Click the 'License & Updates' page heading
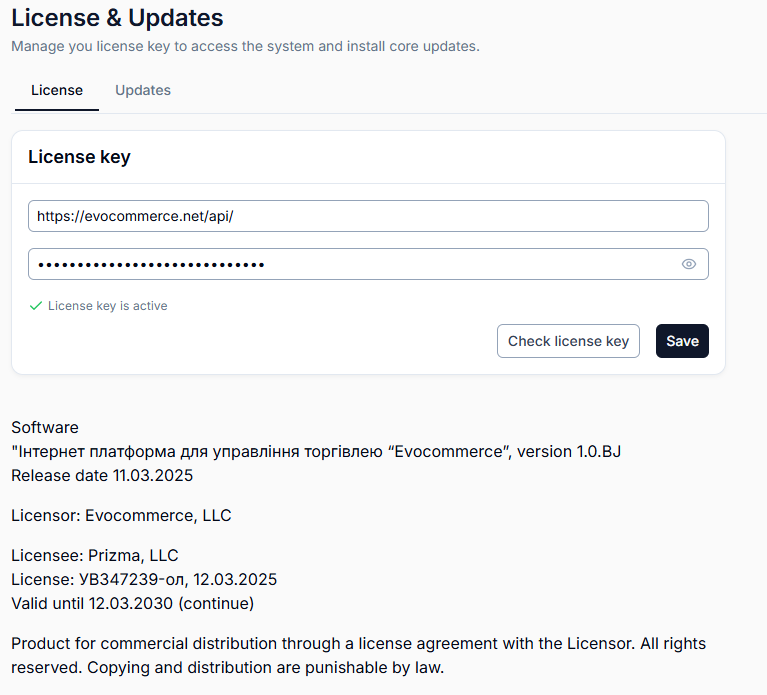 point(117,18)
